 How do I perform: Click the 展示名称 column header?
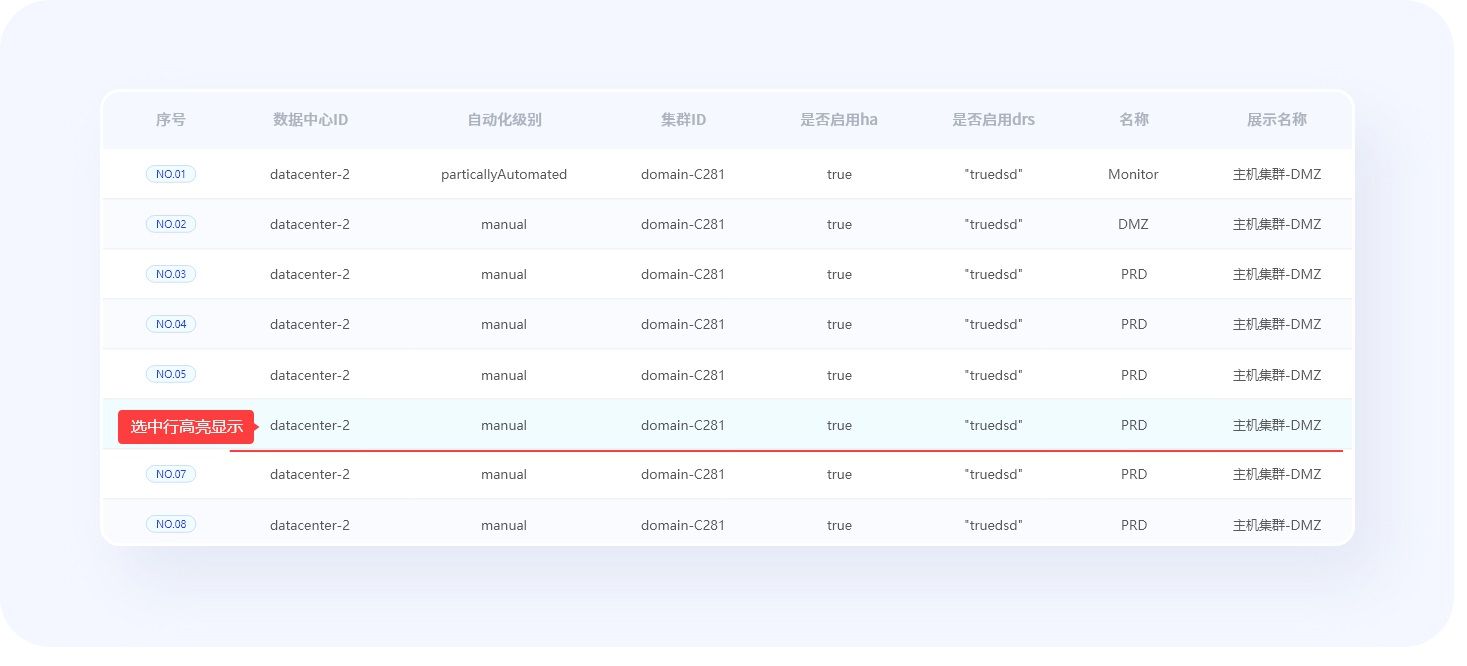(1277, 120)
